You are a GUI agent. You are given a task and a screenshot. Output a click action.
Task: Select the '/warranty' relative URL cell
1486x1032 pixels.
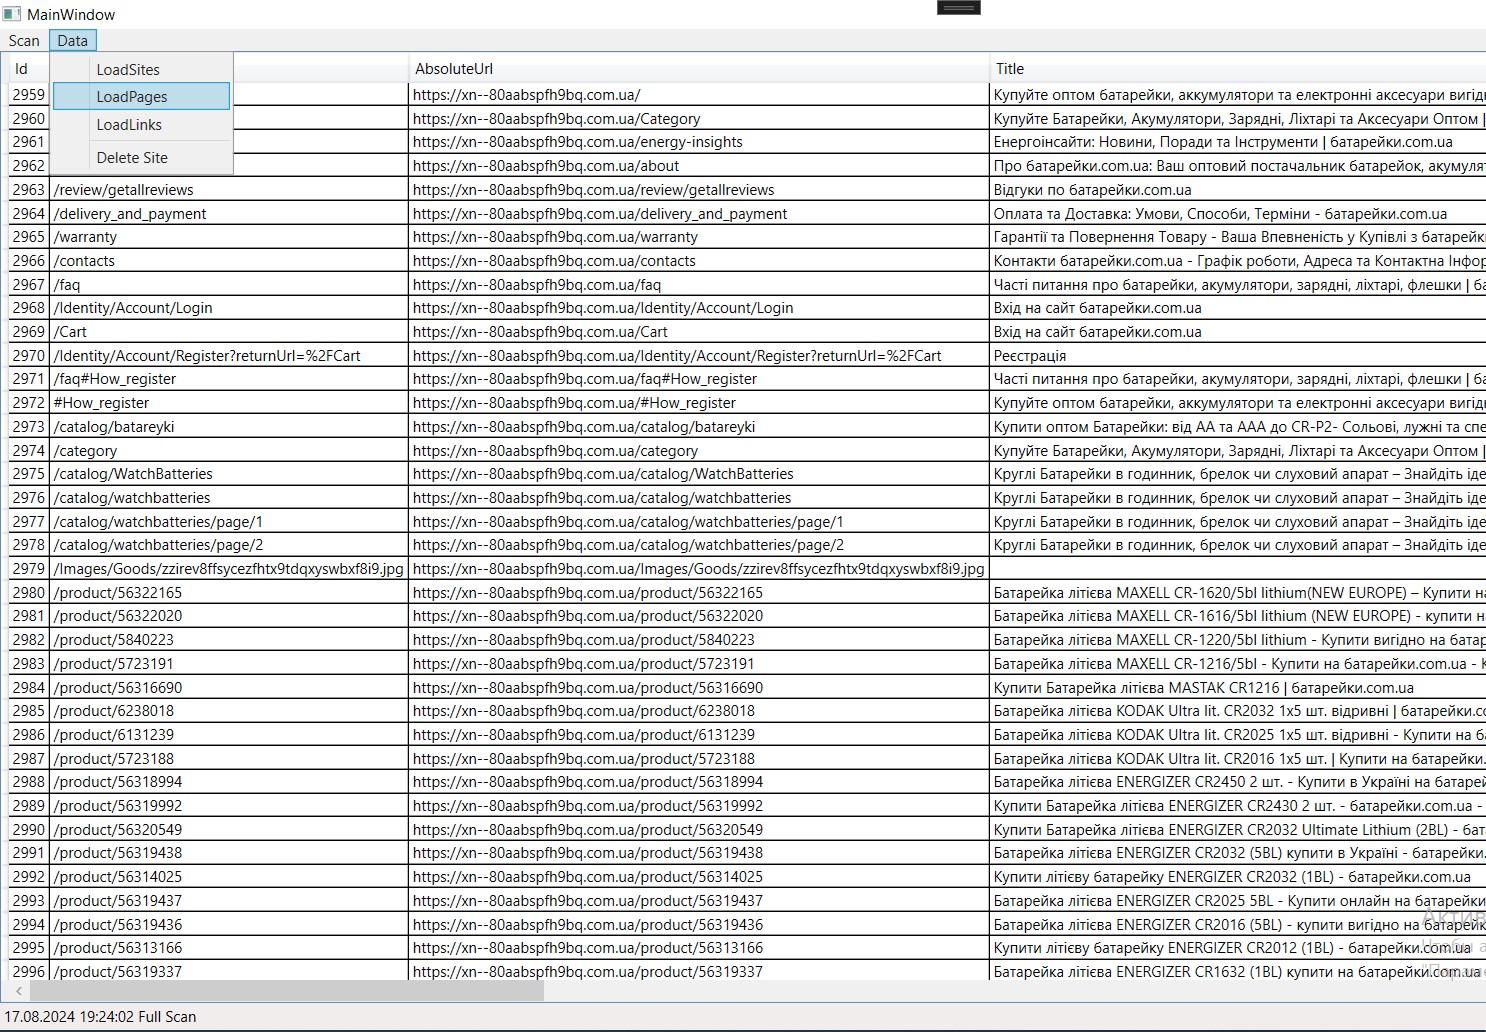click(229, 237)
